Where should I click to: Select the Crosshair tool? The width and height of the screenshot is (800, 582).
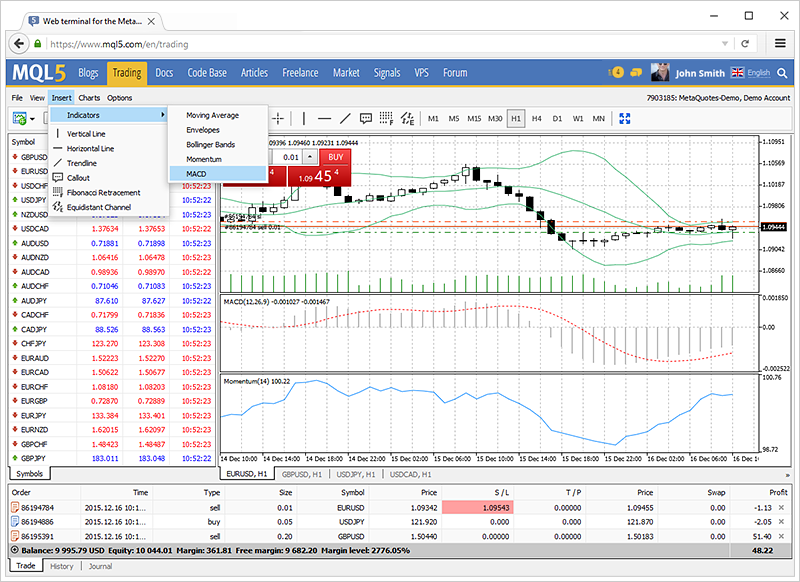point(277,118)
